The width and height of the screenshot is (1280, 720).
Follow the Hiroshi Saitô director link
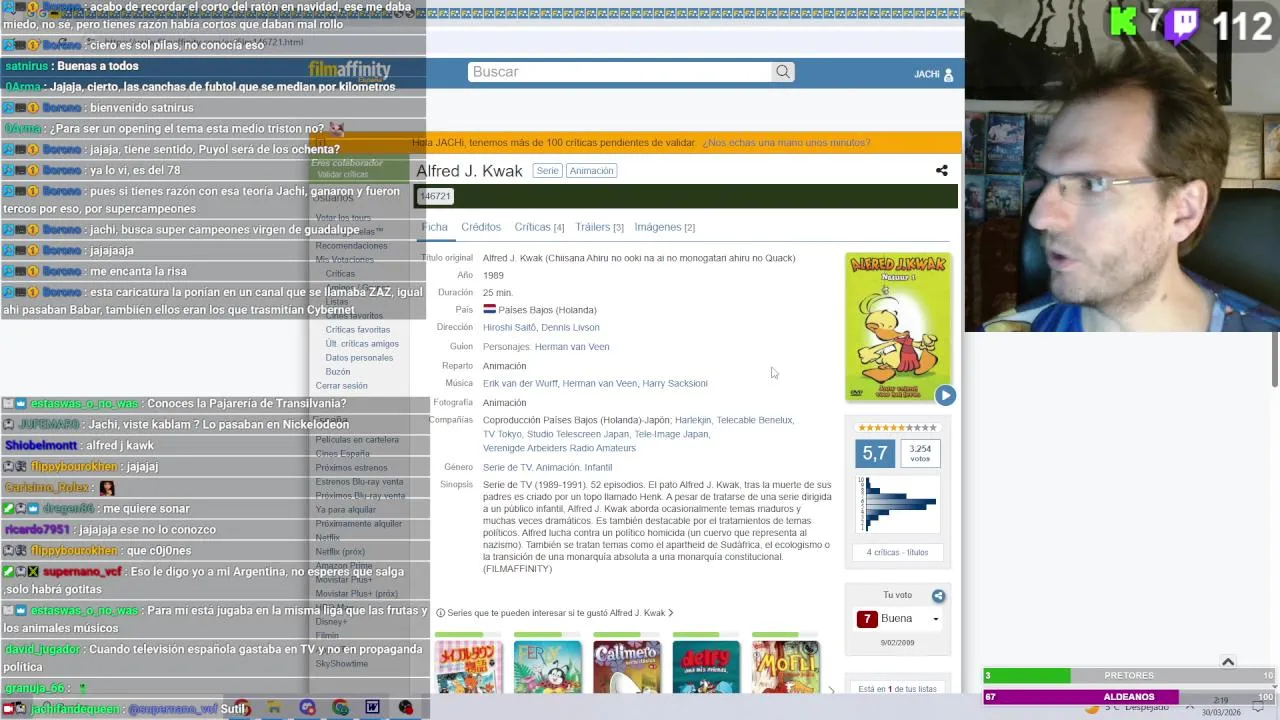(510, 327)
